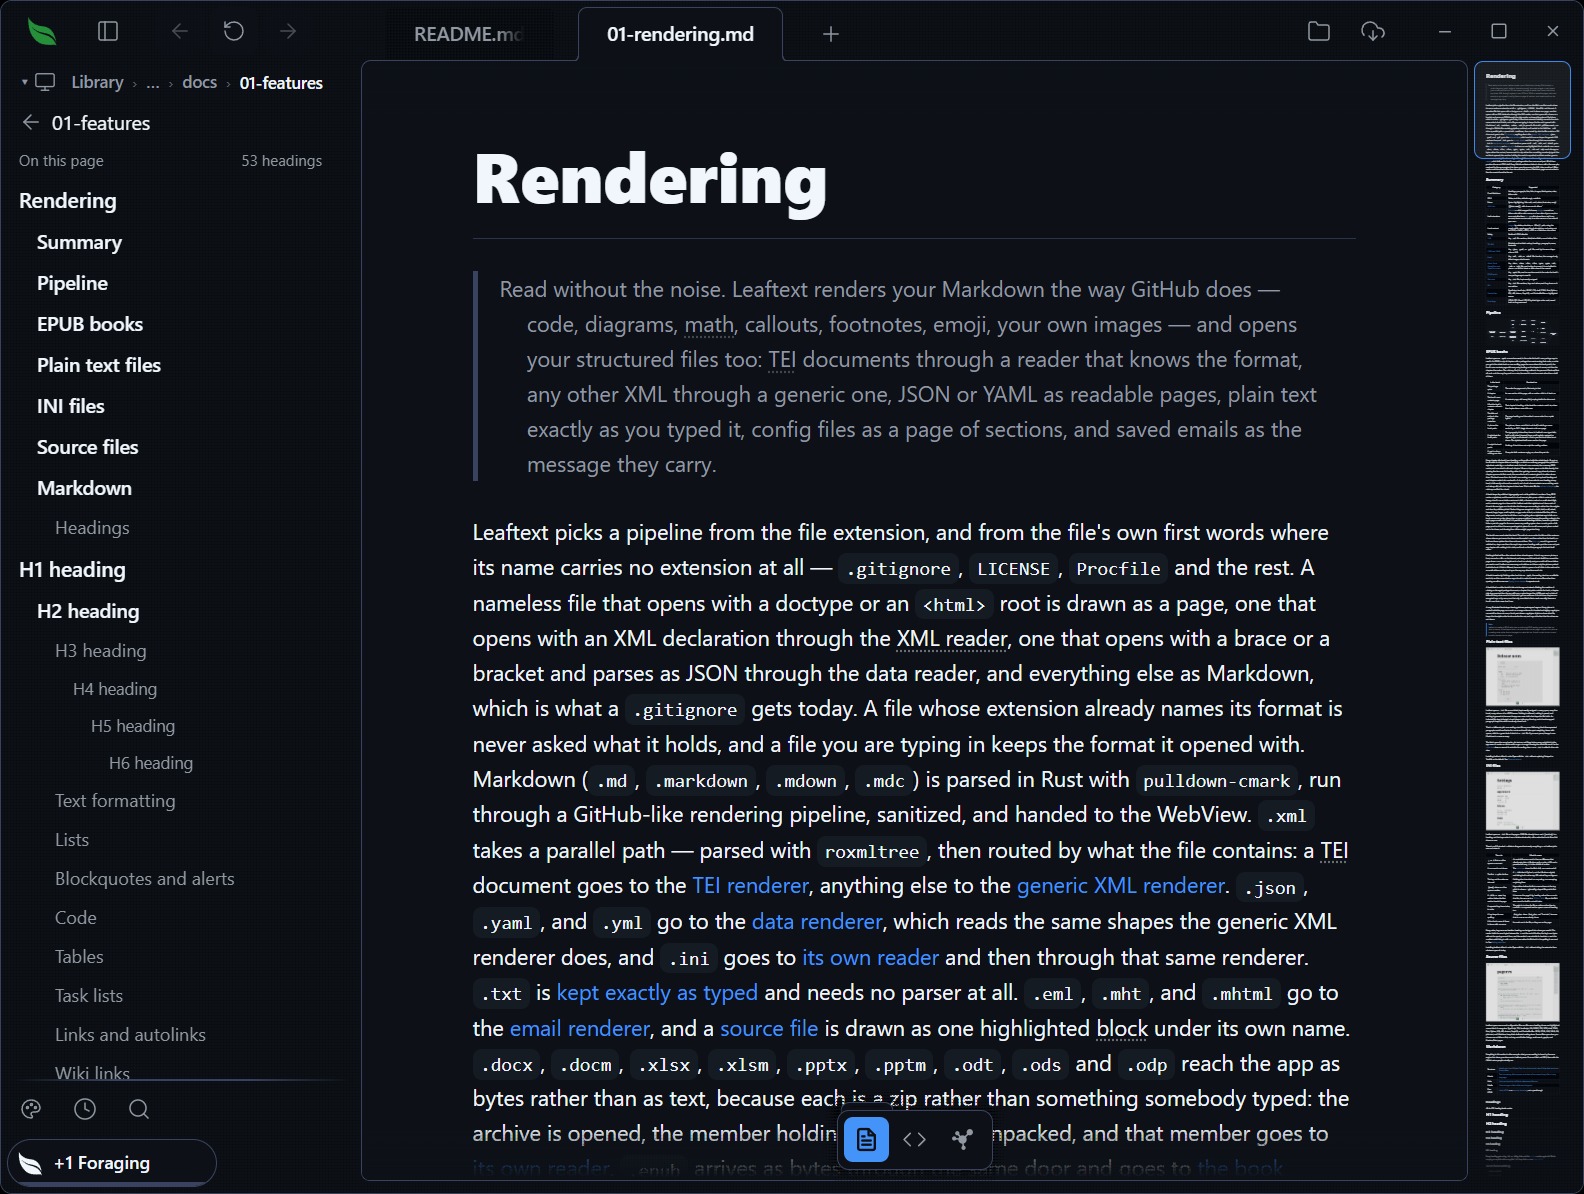Switch to the README.md tab
Image resolution: width=1584 pixels, height=1194 pixels.
[468, 34]
